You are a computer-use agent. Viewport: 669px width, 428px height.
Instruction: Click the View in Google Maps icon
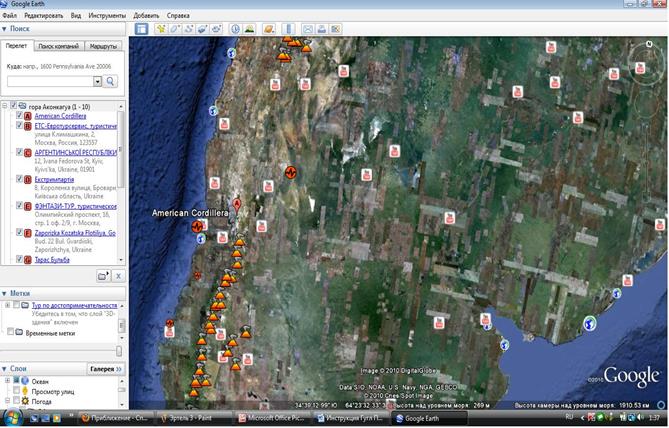335,29
